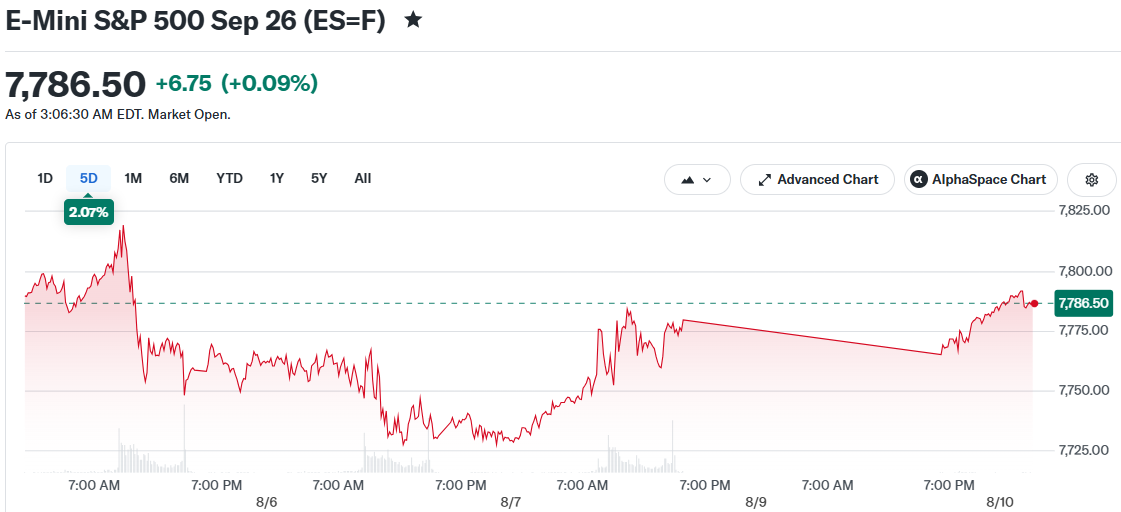Show the YTD range
Image resolution: width=1121 pixels, height=512 pixels.
[229, 178]
